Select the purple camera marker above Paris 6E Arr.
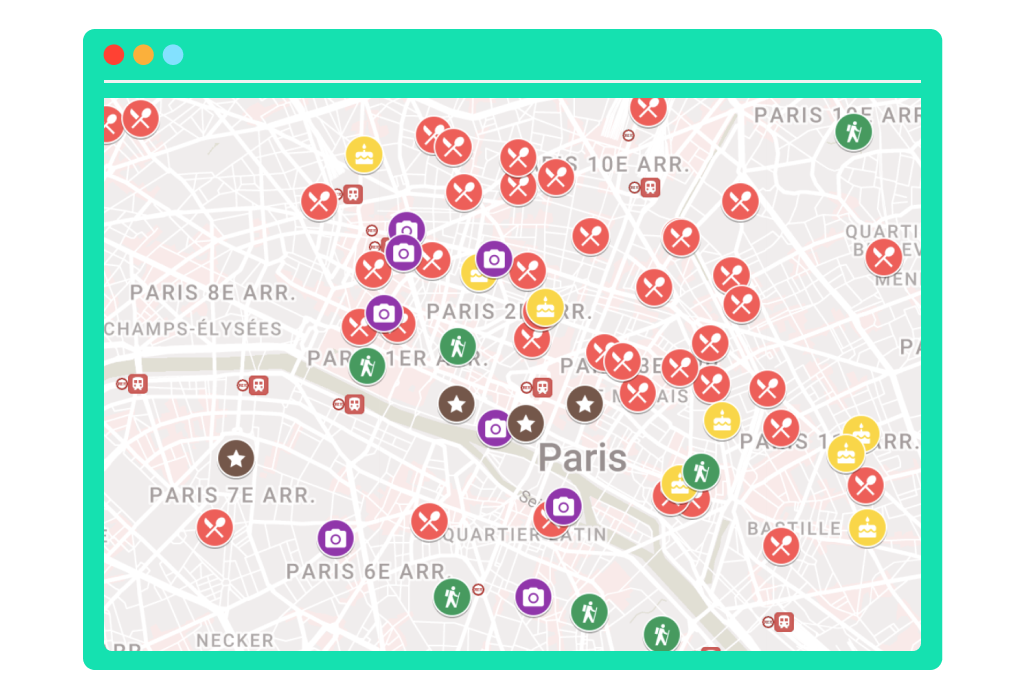The height and width of the screenshot is (698, 1026). click(336, 539)
